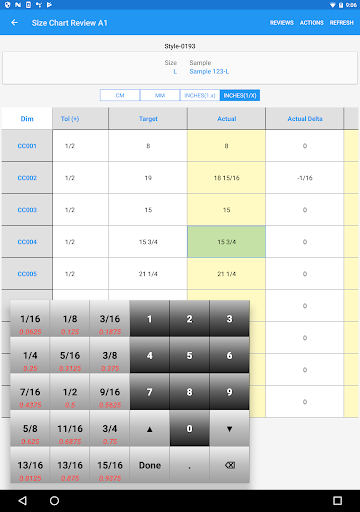Tap Android back triangle button
The width and height of the screenshot is (360, 512).
pos(22,501)
